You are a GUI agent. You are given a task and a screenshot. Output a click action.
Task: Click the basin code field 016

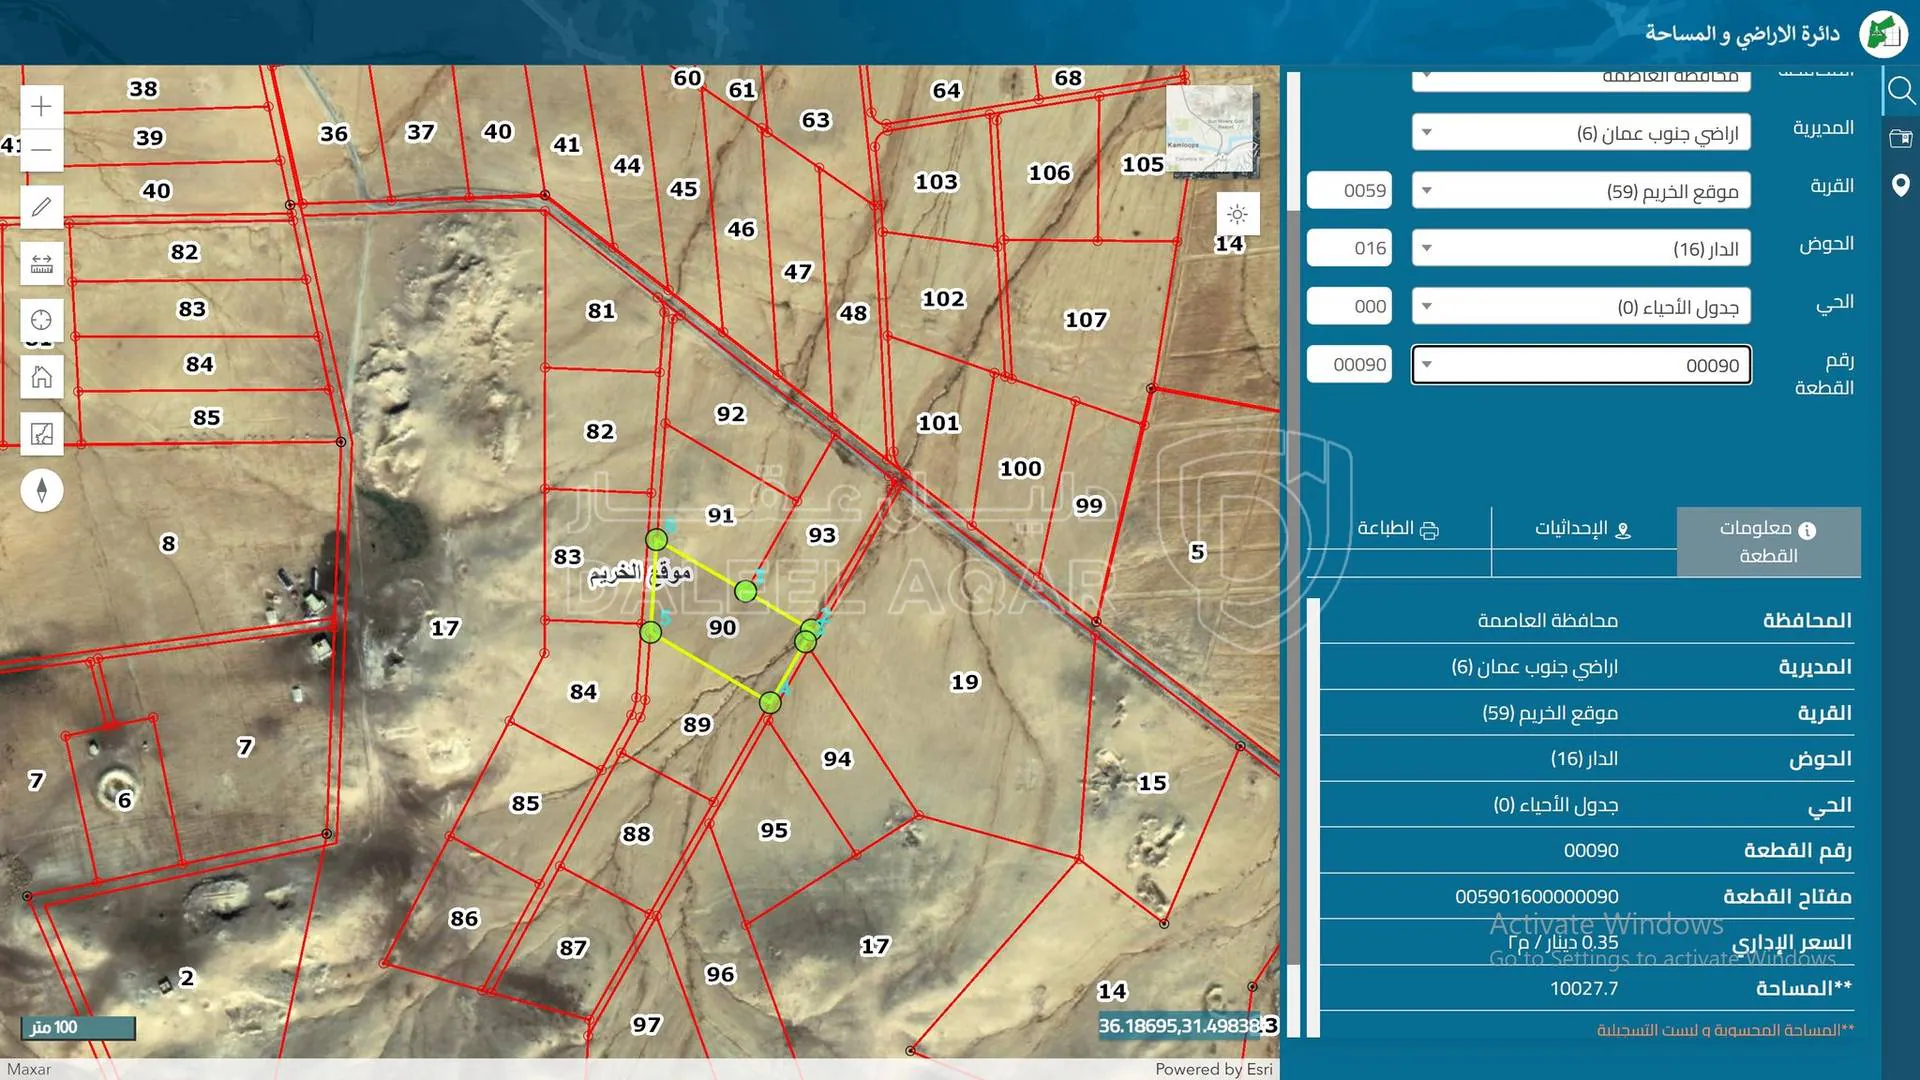[x=1351, y=249]
